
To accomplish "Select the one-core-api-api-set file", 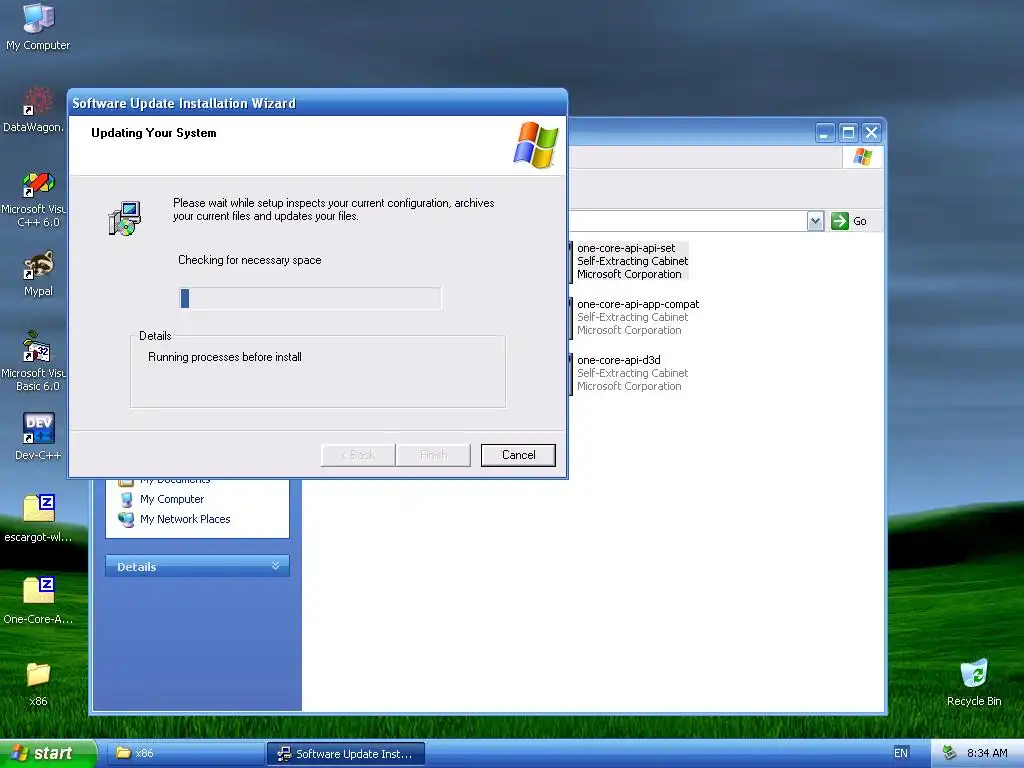I will click(x=630, y=261).
